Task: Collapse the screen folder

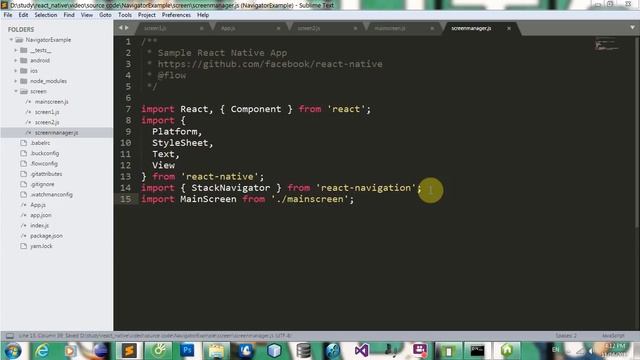Action: pyautogui.click(x=16, y=91)
